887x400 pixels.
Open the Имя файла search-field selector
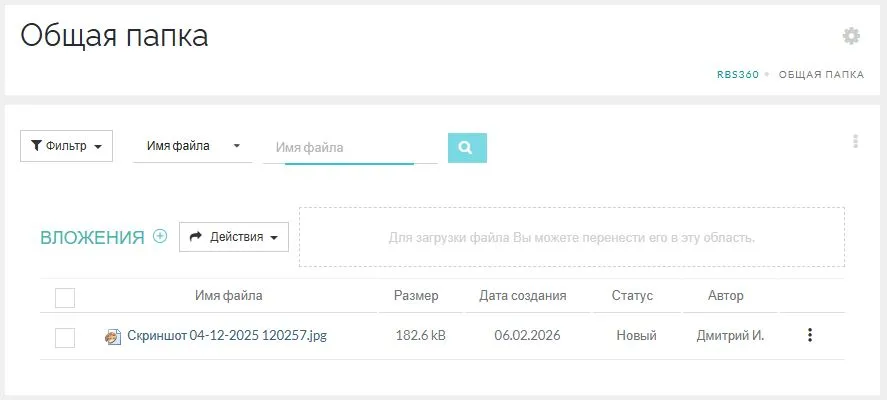[x=192, y=146]
